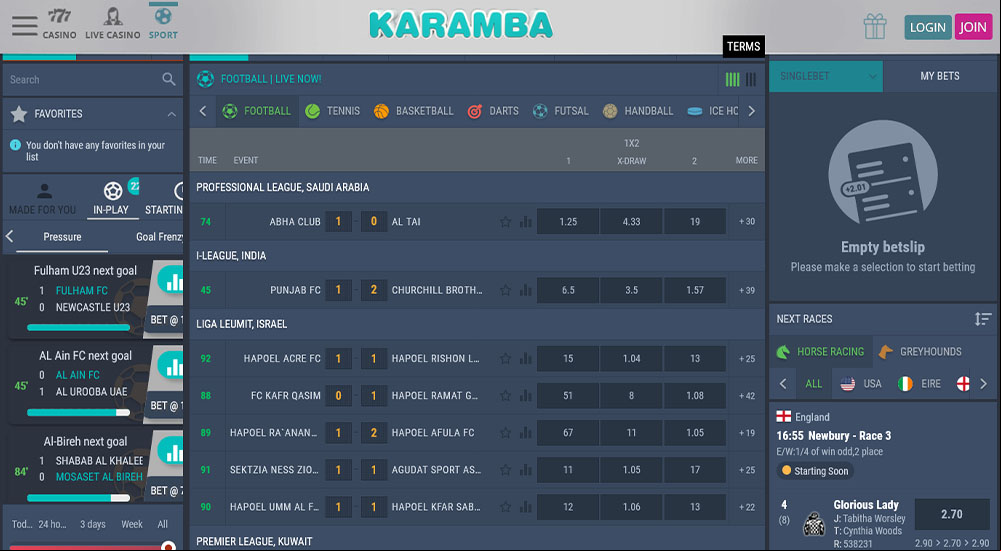Click the Login button
Screen dimensions: 1001x551
point(928,27)
